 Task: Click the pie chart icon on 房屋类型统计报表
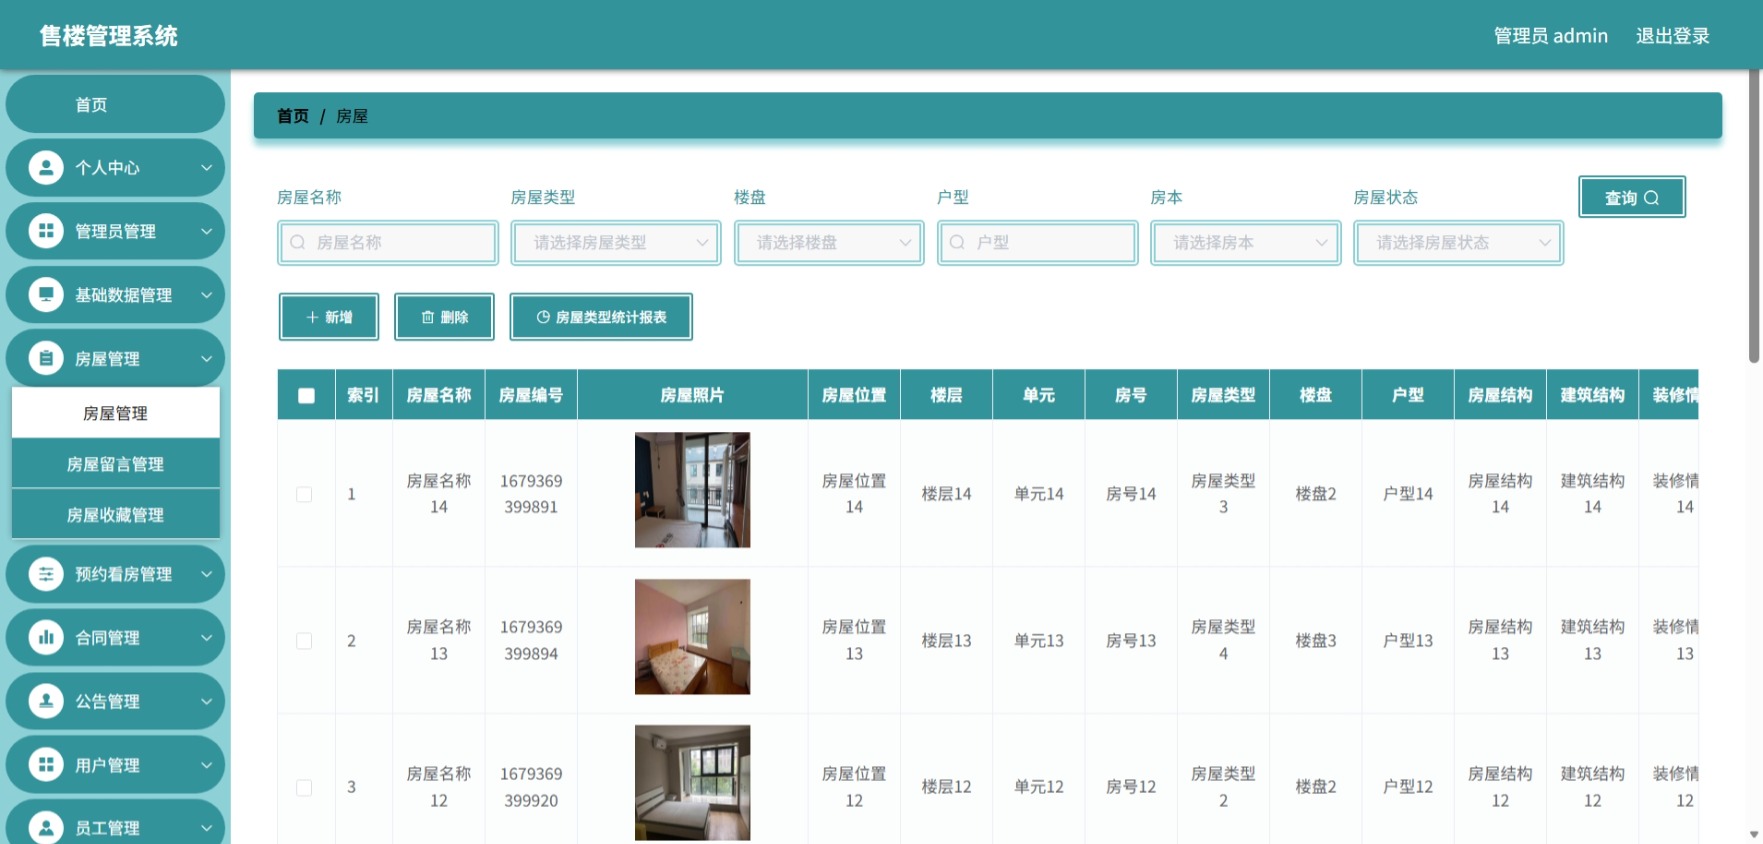[x=543, y=317]
